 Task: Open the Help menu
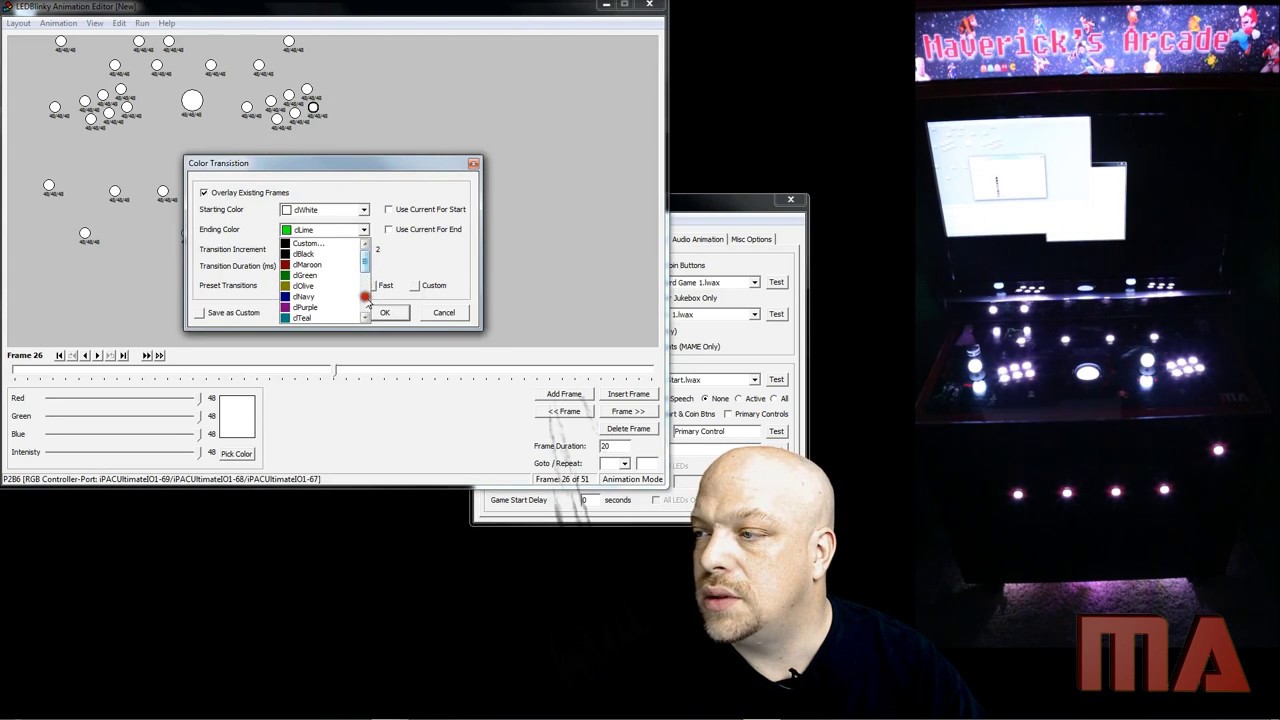coord(167,23)
